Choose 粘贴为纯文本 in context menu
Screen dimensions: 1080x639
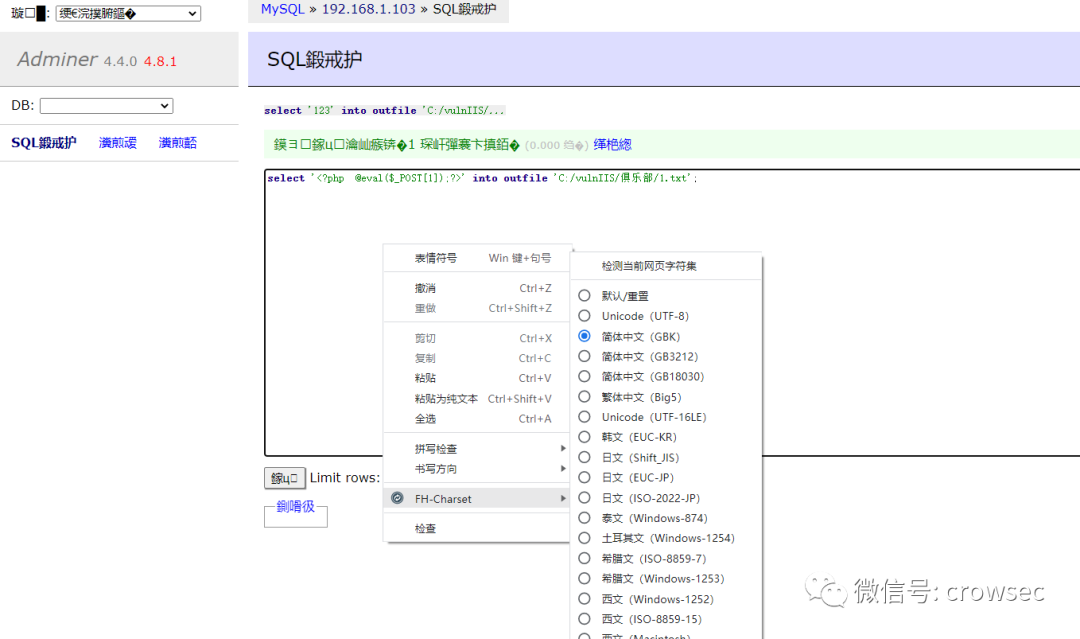coord(477,399)
